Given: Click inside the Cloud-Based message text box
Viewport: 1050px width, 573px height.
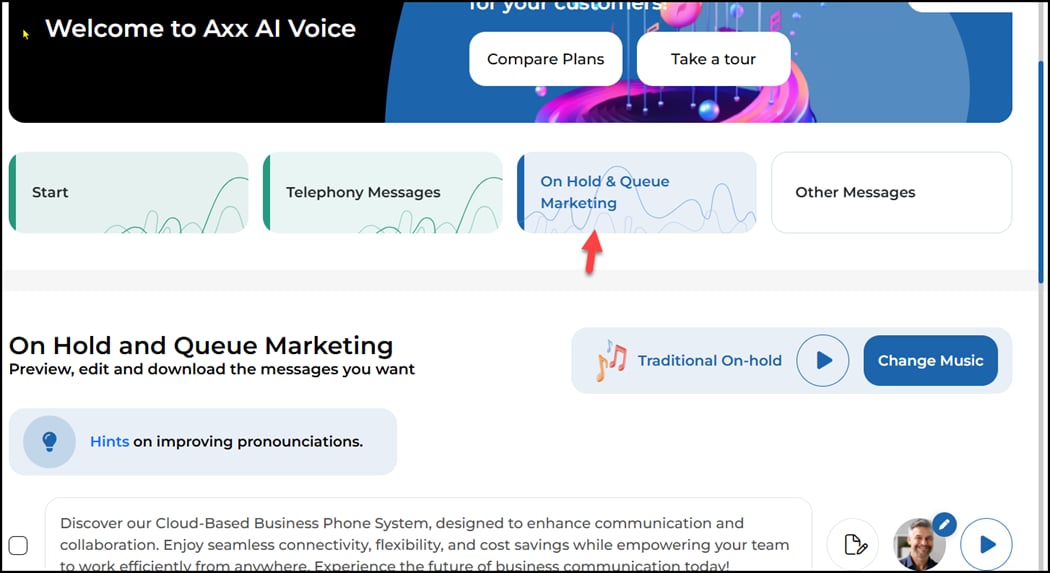Looking at the screenshot, I should point(428,535).
